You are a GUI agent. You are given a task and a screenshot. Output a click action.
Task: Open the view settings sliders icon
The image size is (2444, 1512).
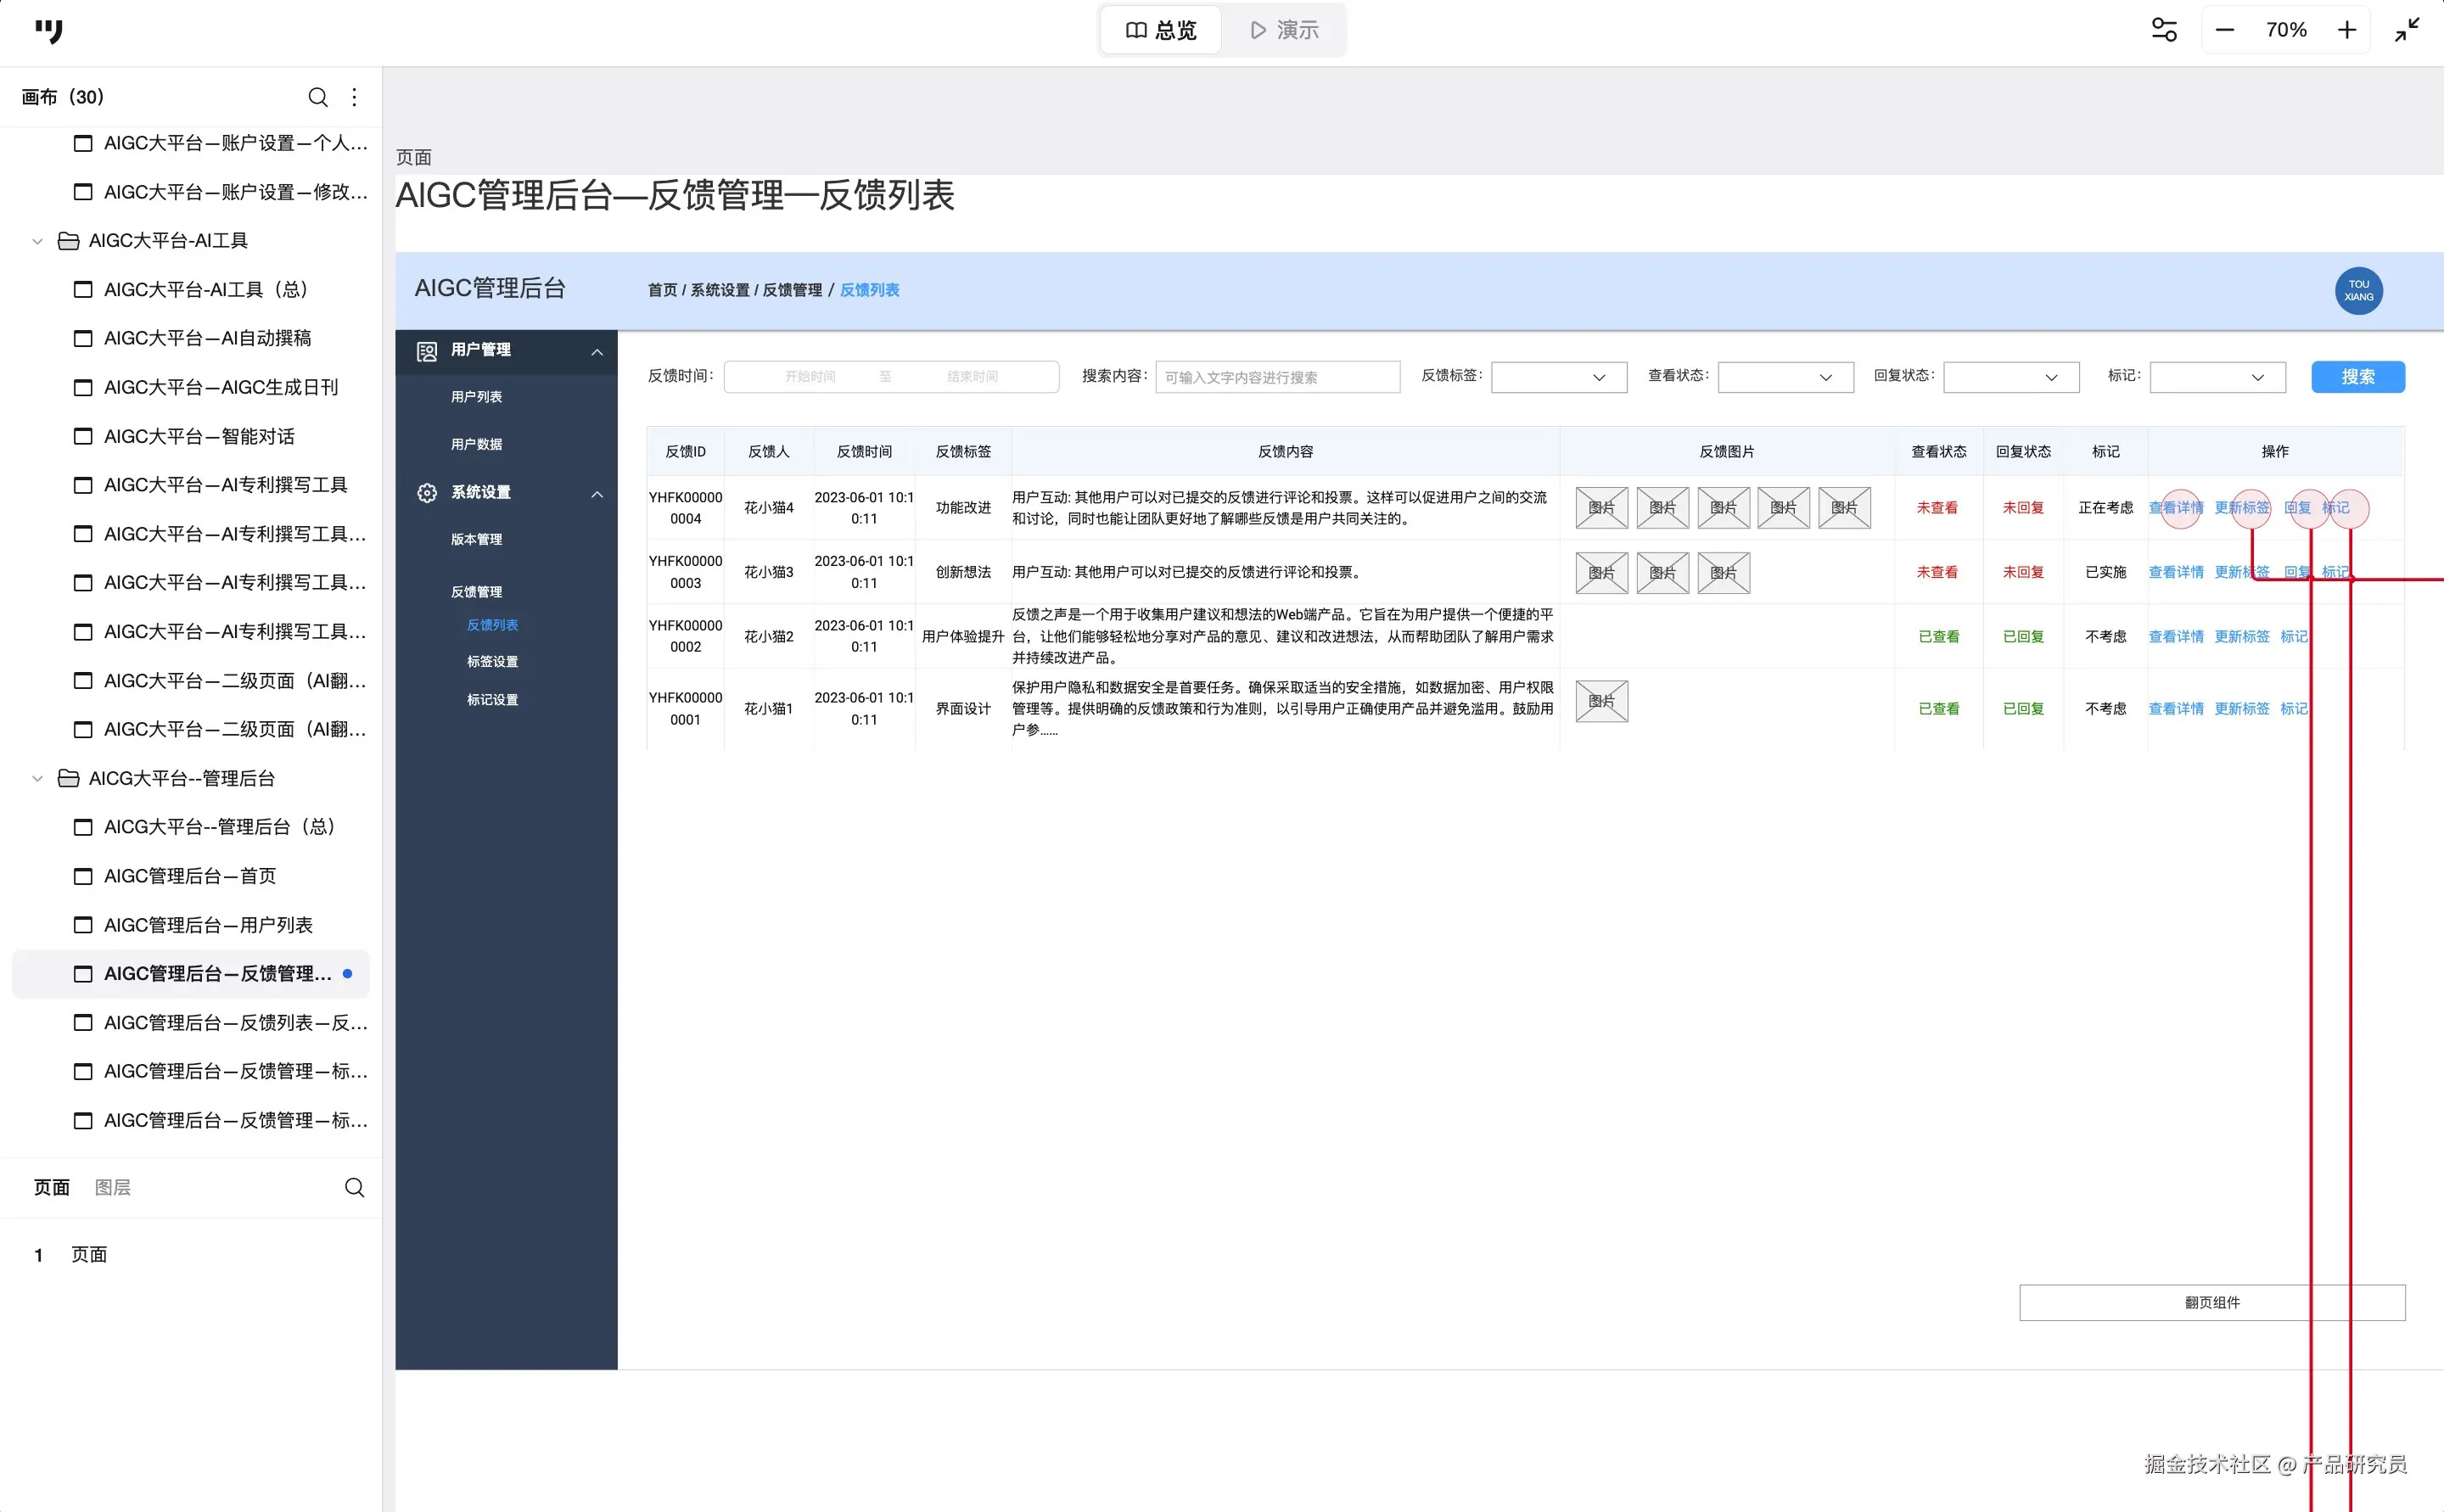click(x=2164, y=30)
